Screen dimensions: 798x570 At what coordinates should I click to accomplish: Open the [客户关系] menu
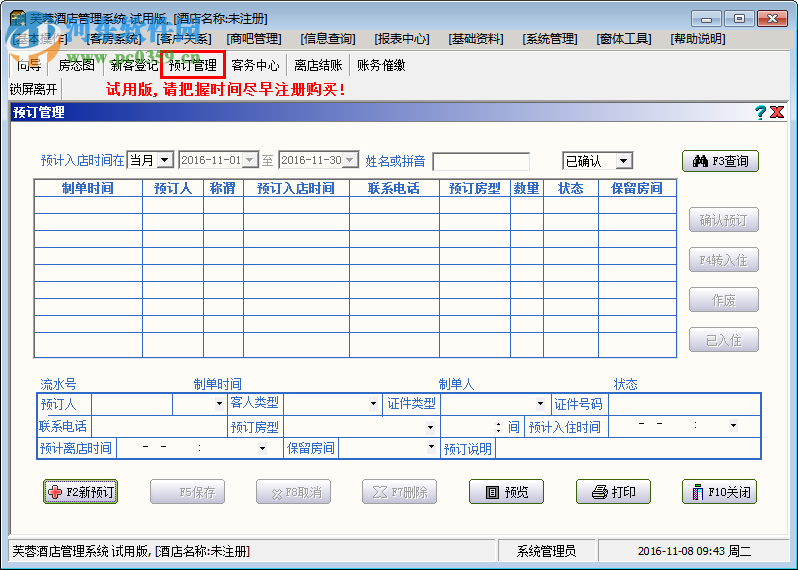[x=184, y=39]
